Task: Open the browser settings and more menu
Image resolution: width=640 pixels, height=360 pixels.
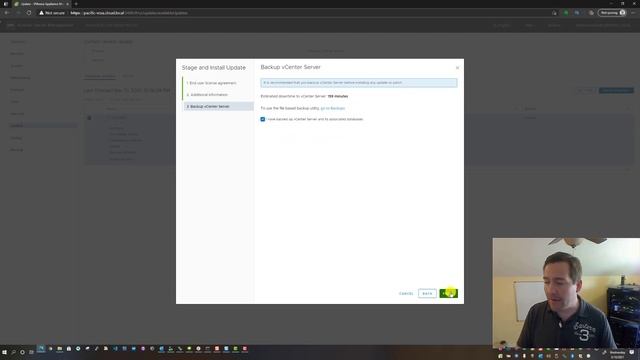Action: click(633, 13)
